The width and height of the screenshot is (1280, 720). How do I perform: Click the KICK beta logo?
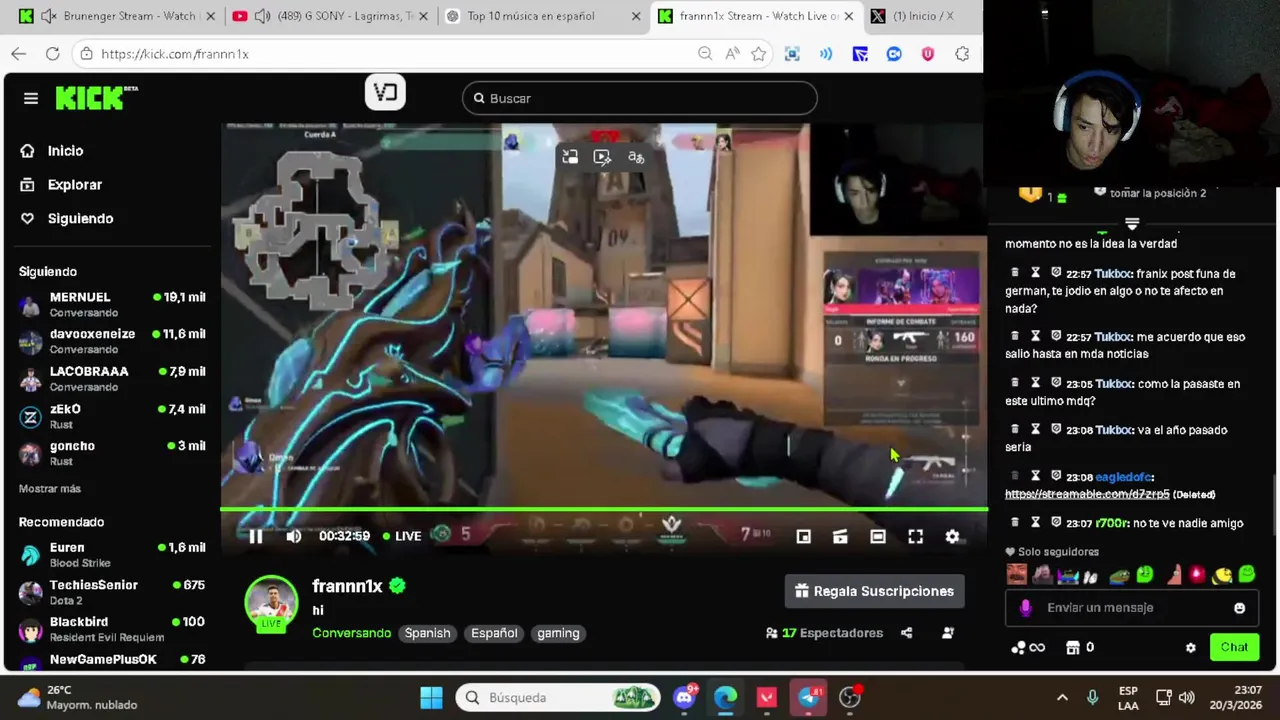[x=96, y=97]
